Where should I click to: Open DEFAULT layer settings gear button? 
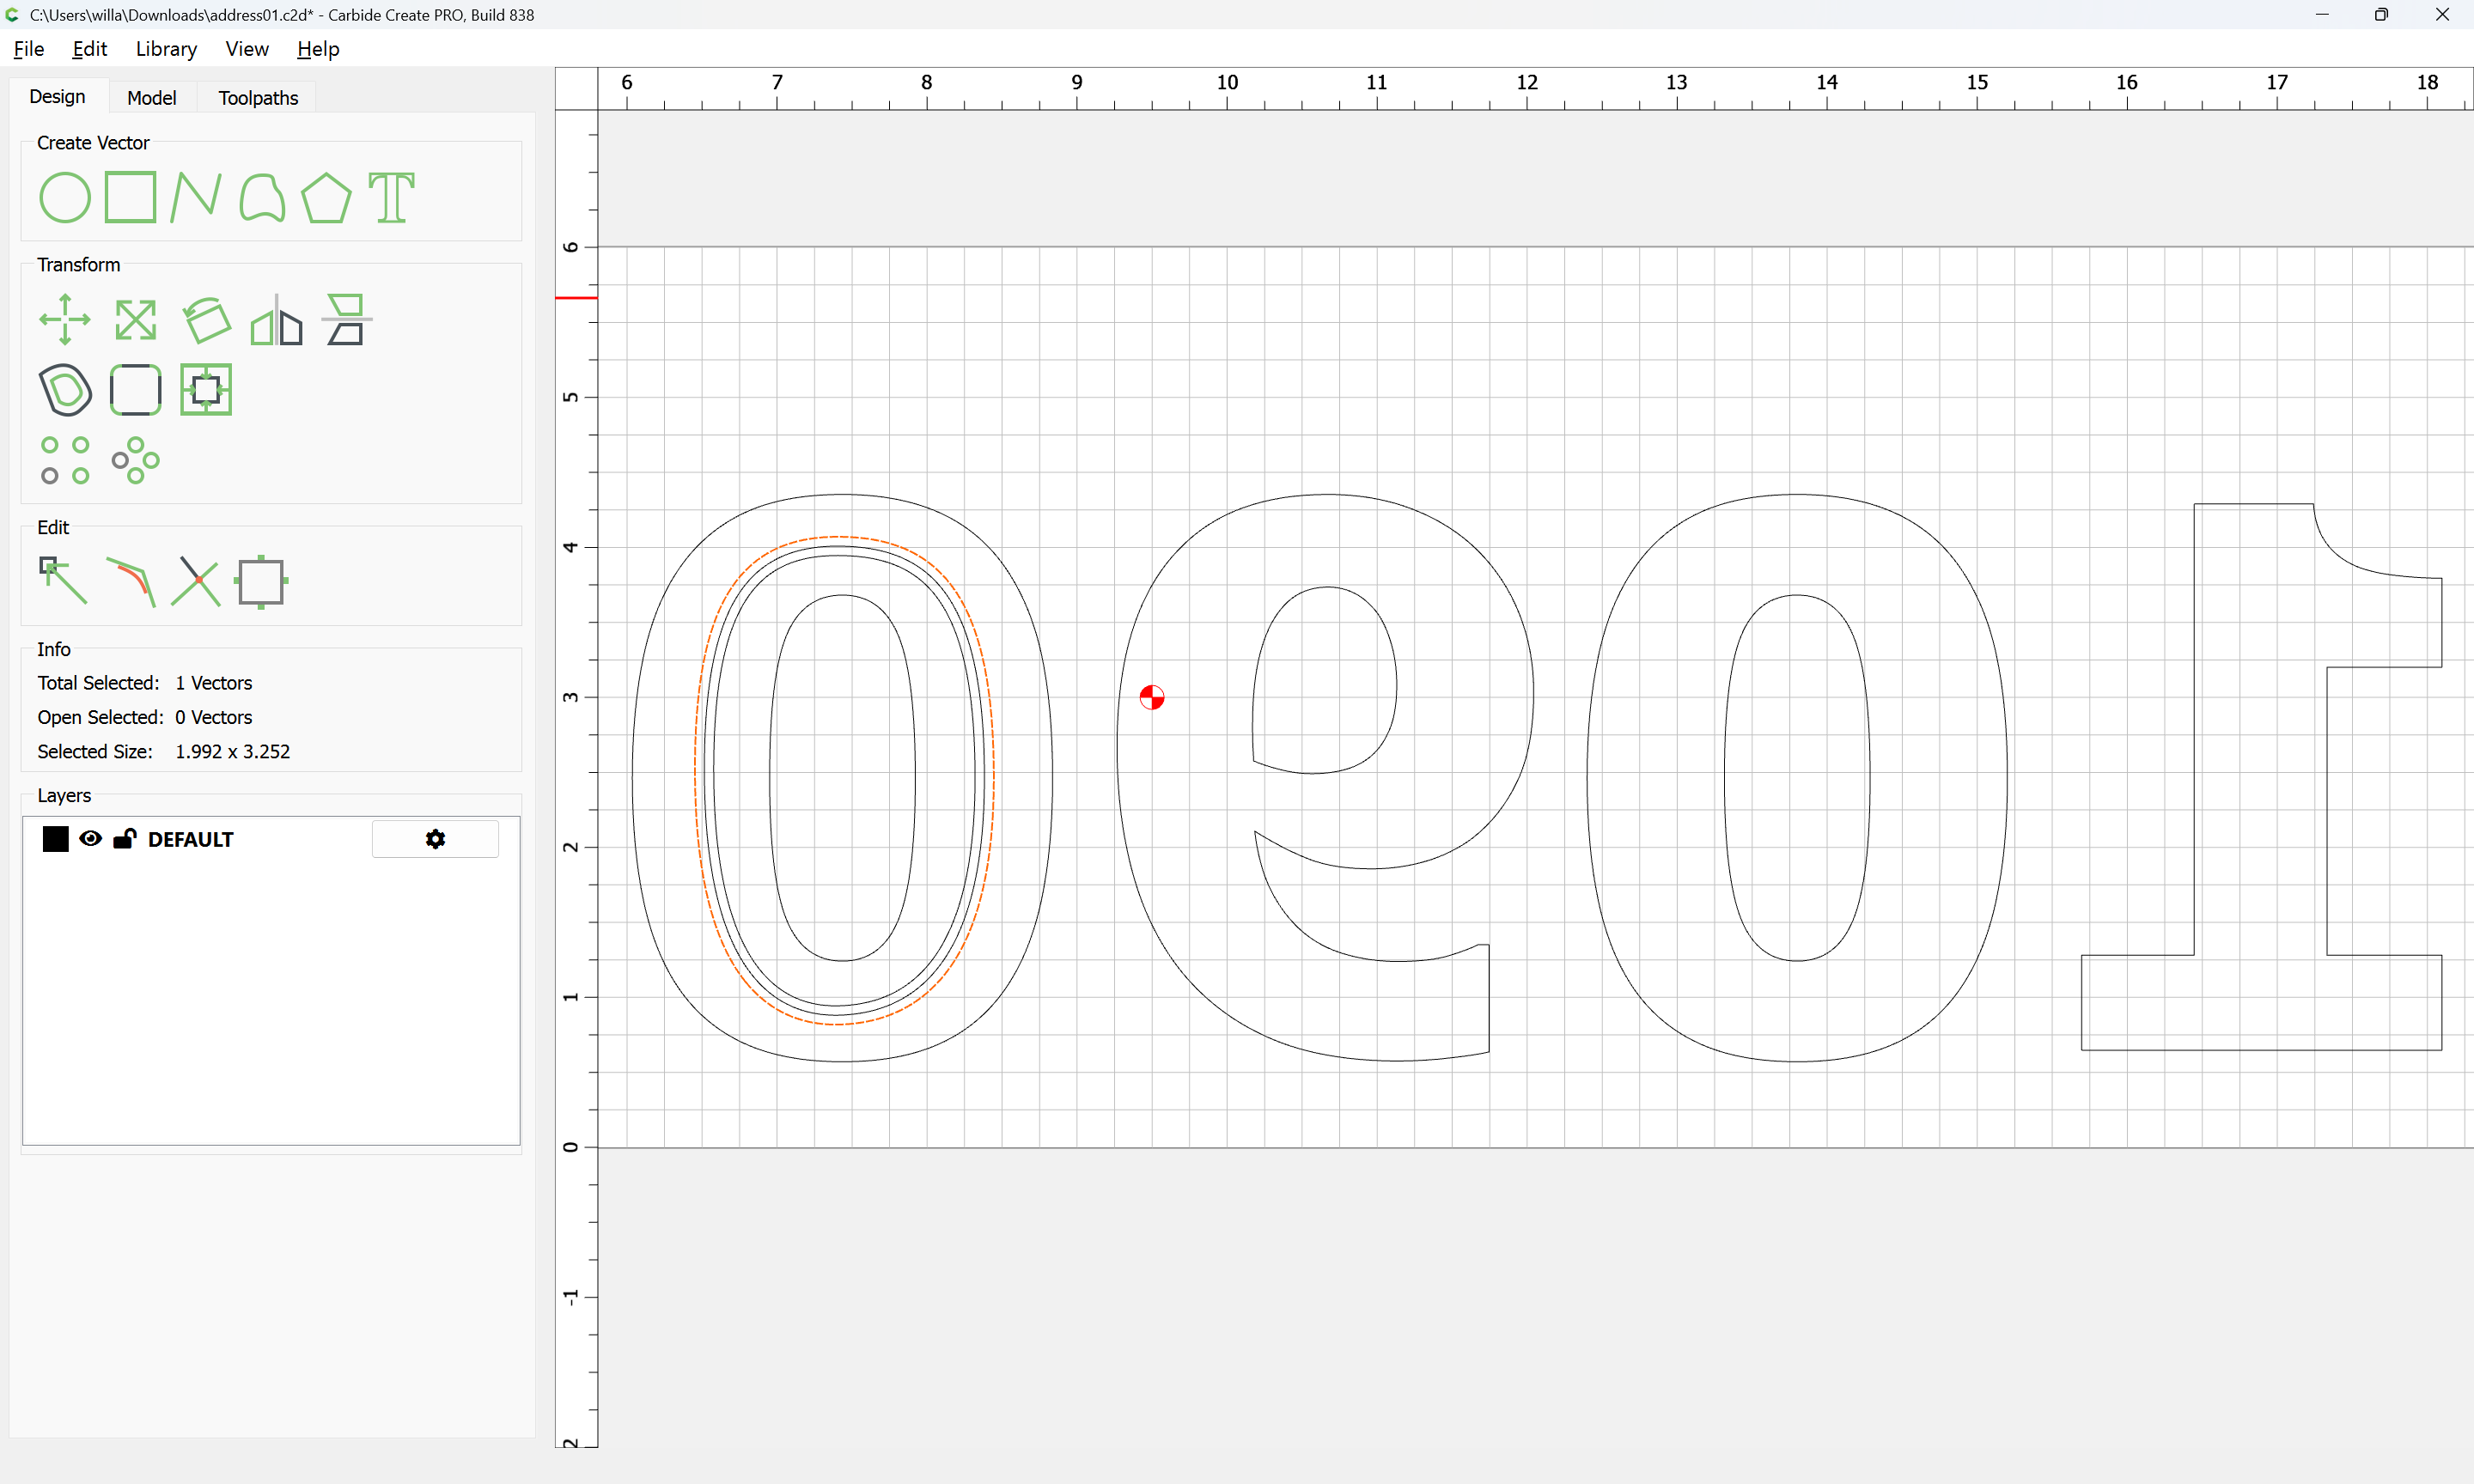435,839
